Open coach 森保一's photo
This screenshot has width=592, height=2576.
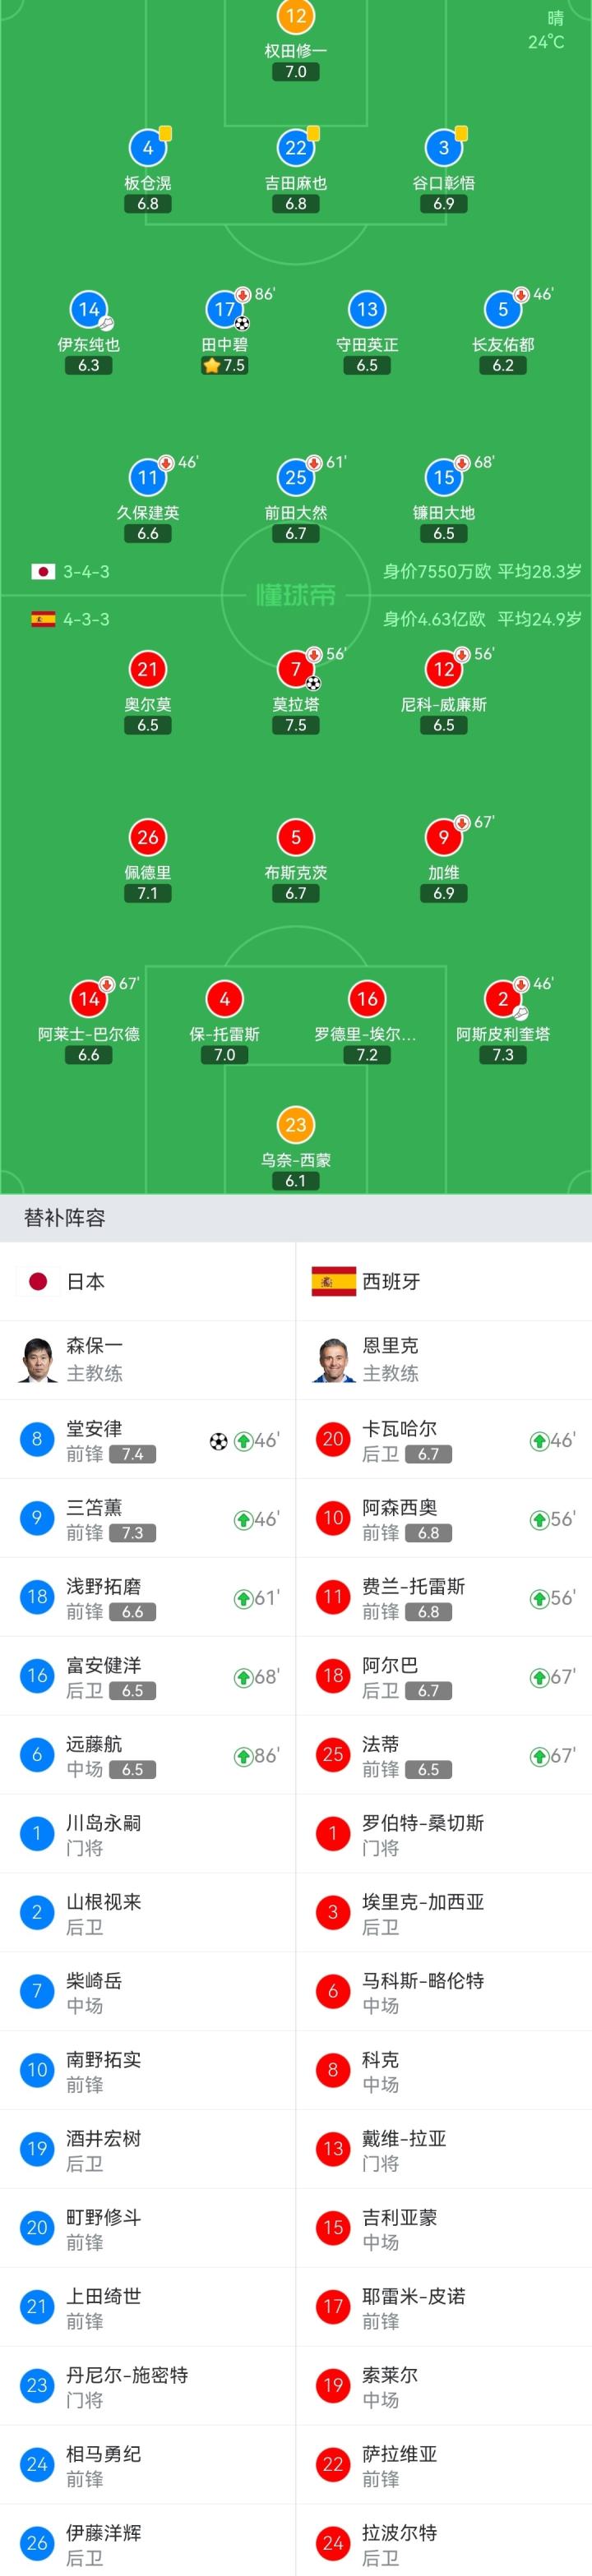coord(38,1360)
